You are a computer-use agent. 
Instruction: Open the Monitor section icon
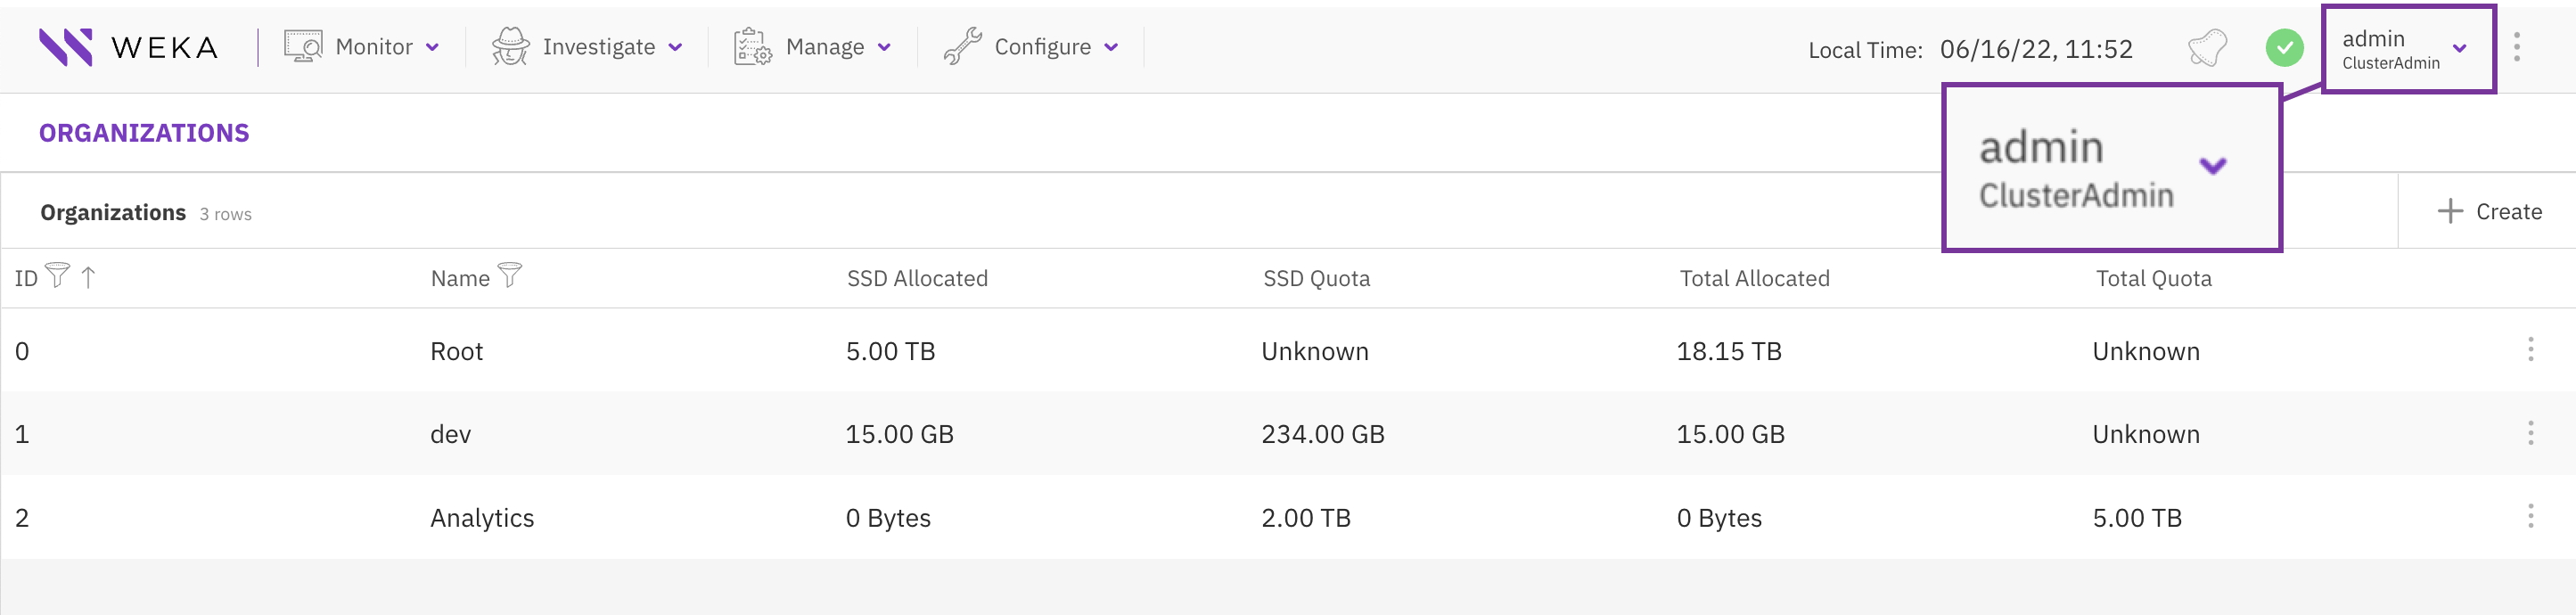click(301, 46)
